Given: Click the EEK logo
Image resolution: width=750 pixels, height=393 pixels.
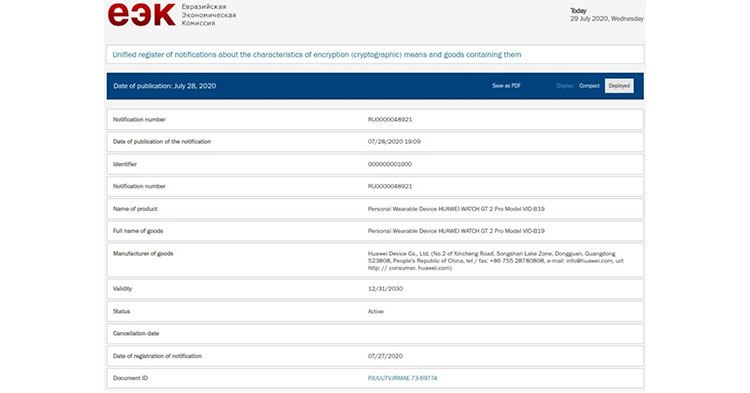Looking at the screenshot, I should (142, 14).
